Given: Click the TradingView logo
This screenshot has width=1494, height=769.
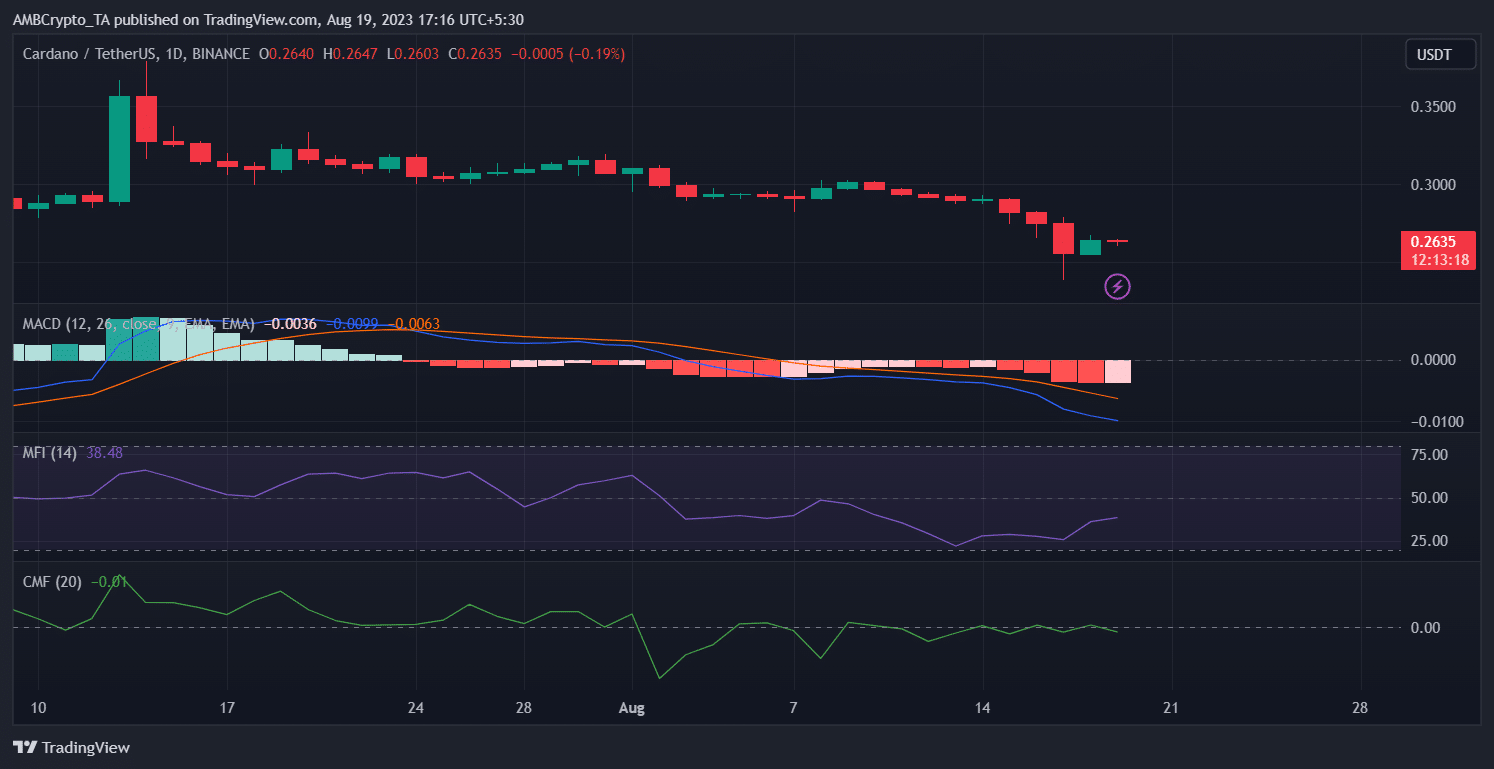Looking at the screenshot, I should click(x=71, y=747).
